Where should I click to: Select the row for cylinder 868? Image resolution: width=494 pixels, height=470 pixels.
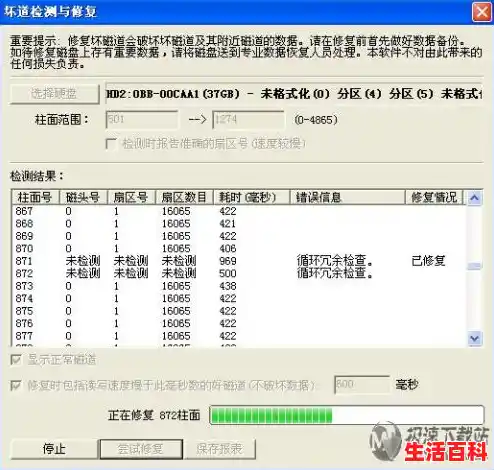239,224
